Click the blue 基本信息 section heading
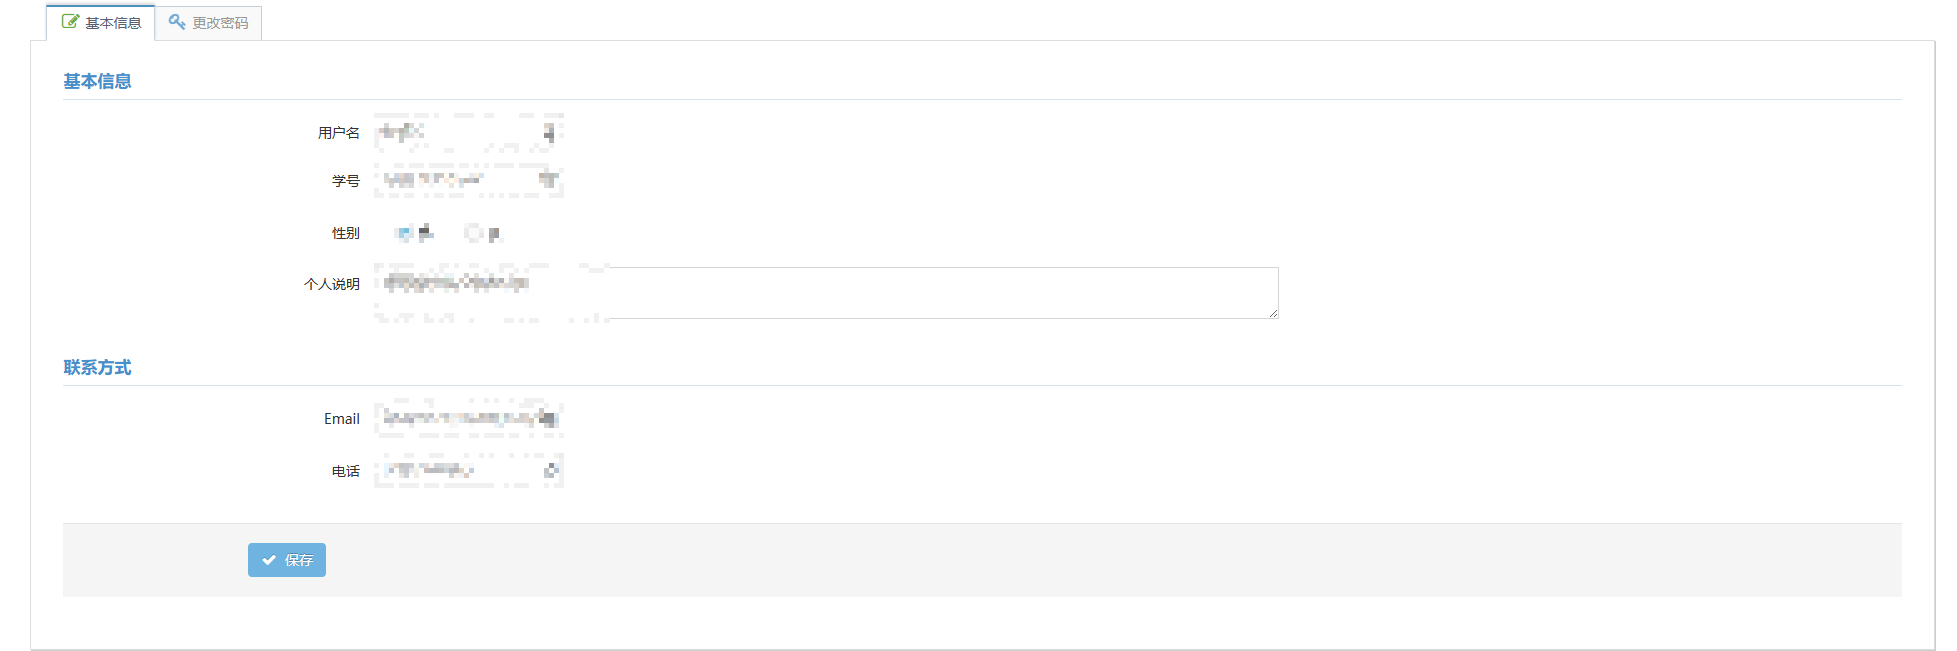The width and height of the screenshot is (1957, 651). tap(97, 81)
